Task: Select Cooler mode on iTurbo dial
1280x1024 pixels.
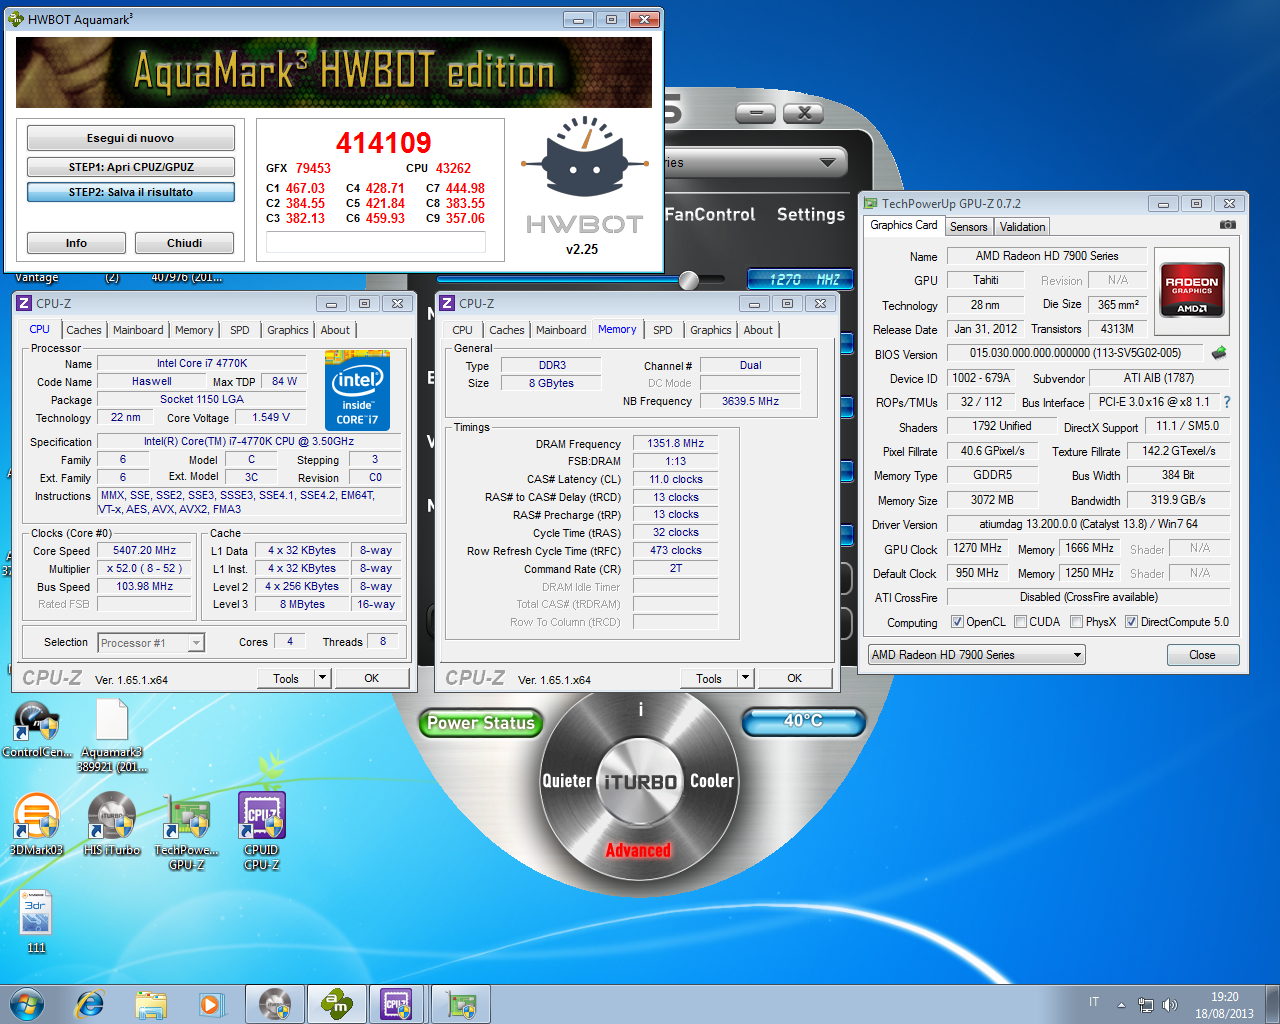Action: [x=712, y=781]
